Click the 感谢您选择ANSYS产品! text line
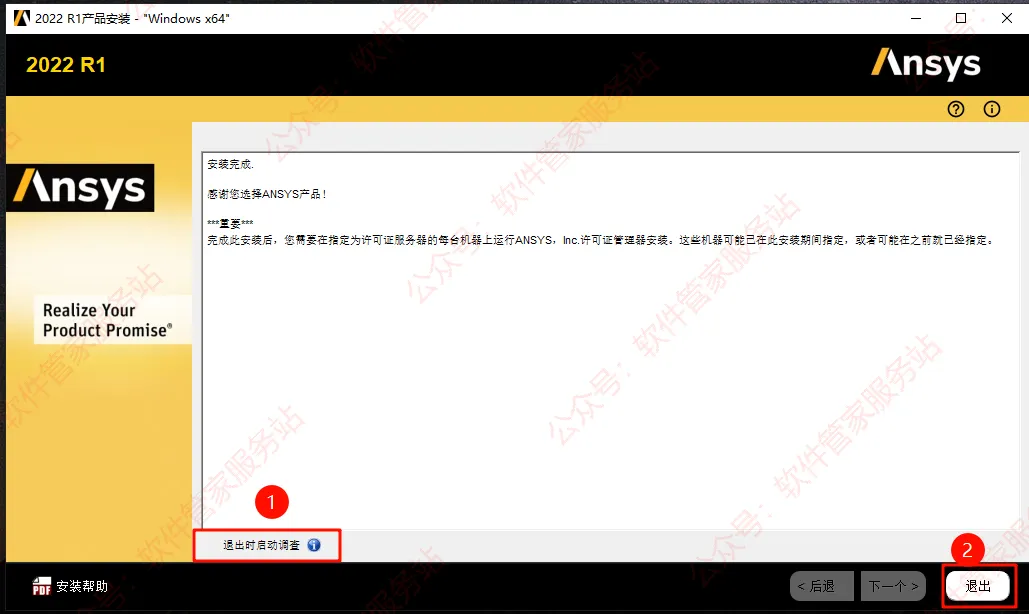 coord(266,194)
